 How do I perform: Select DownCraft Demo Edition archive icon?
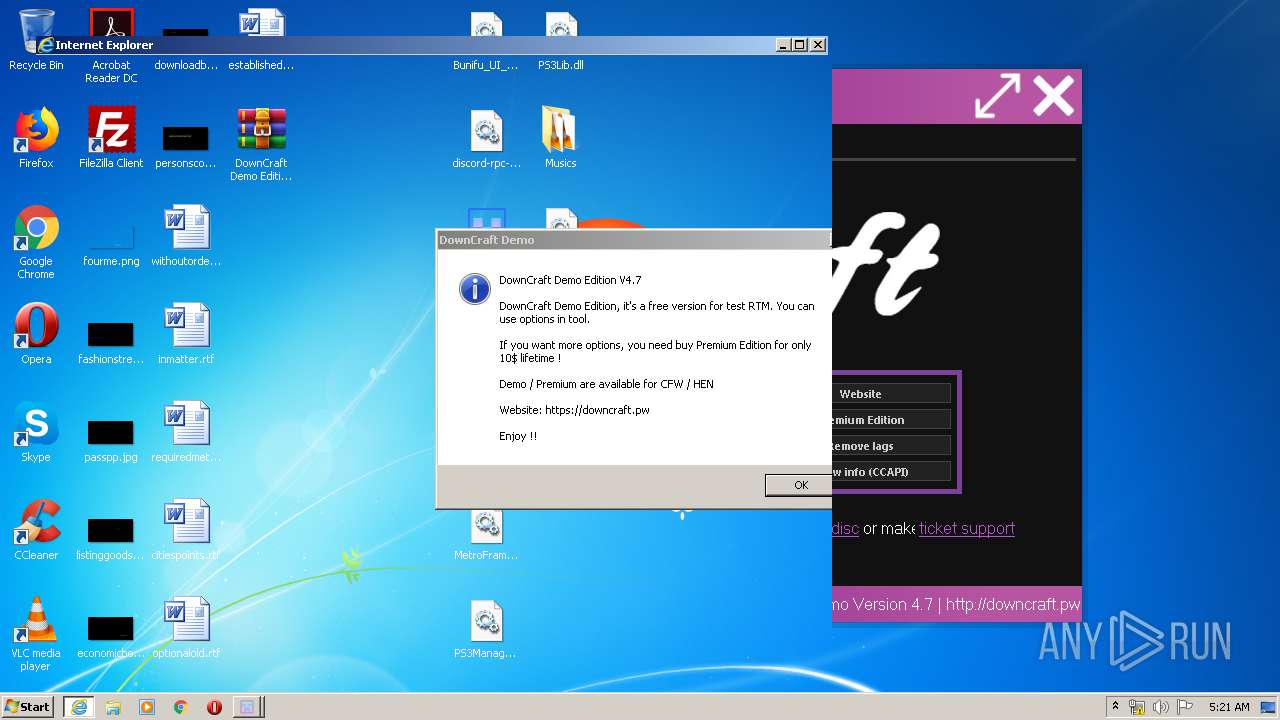pos(261,145)
